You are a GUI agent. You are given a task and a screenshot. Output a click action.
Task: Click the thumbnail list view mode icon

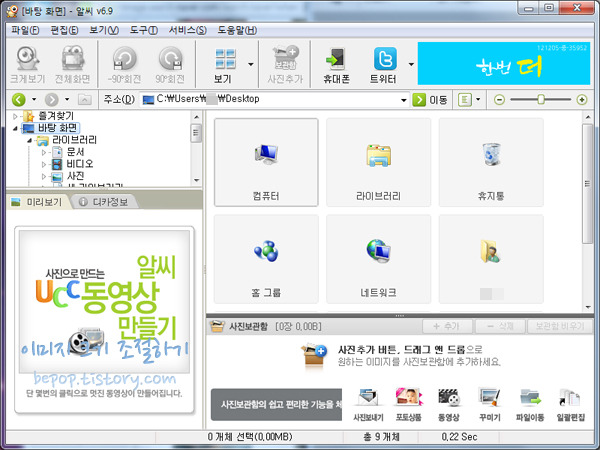pos(465,100)
